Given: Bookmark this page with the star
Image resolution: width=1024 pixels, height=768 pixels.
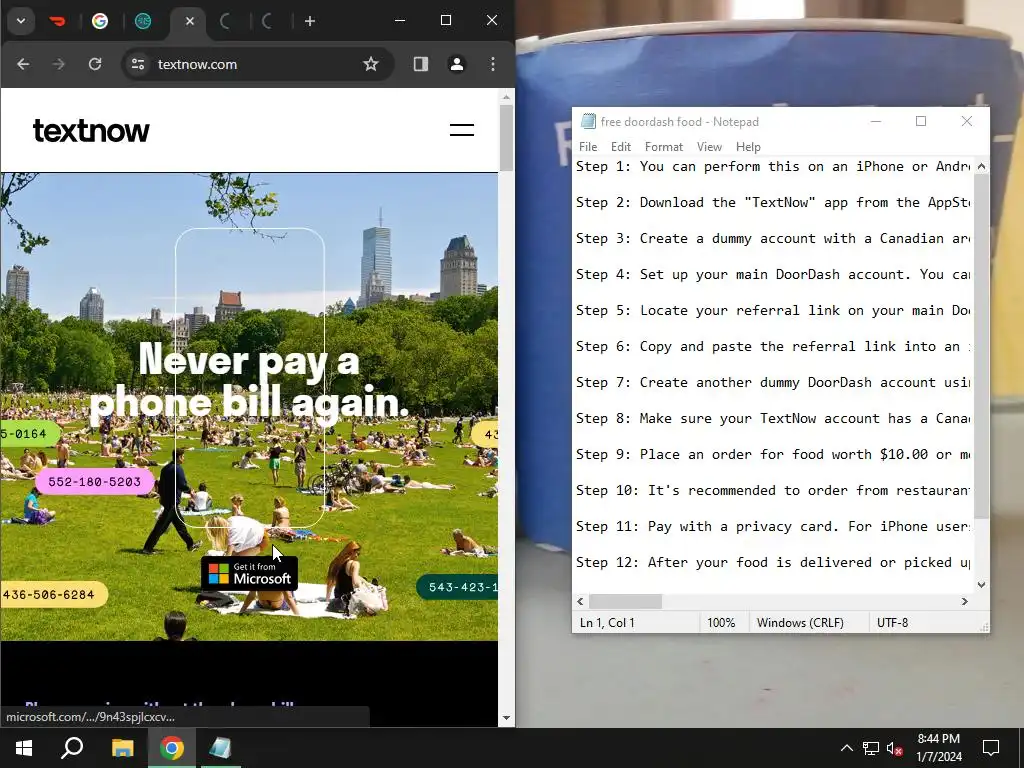Looking at the screenshot, I should tap(371, 64).
